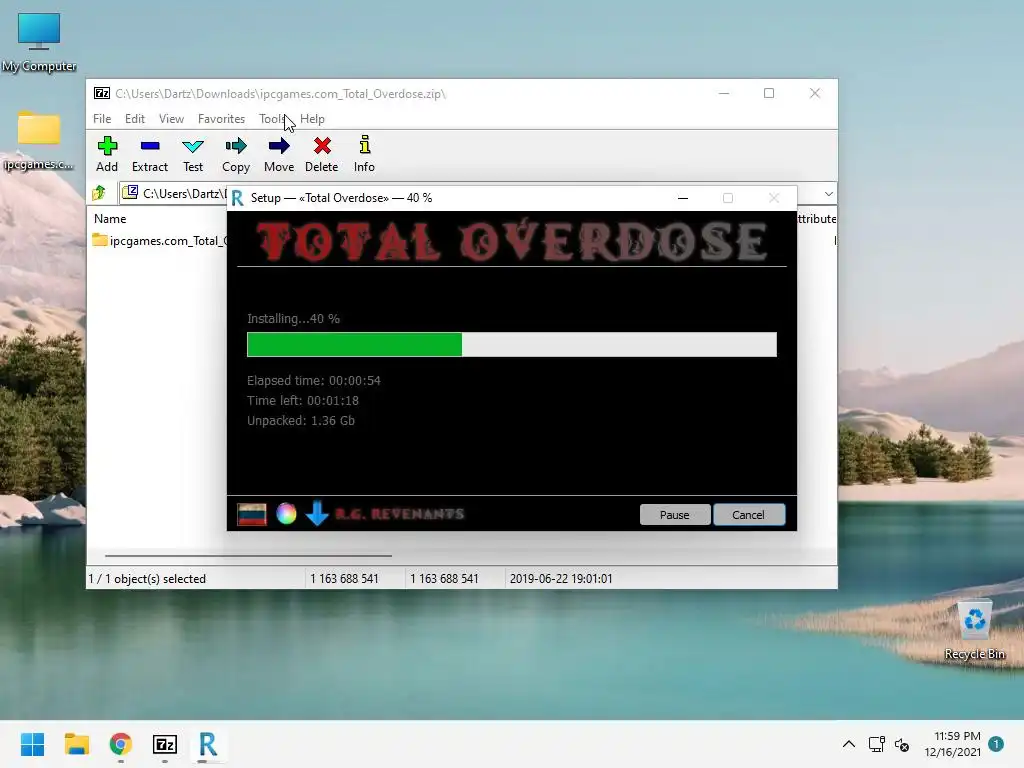This screenshot has height=768, width=1024.
Task: Maximize the 7-Zip window
Action: (769, 93)
